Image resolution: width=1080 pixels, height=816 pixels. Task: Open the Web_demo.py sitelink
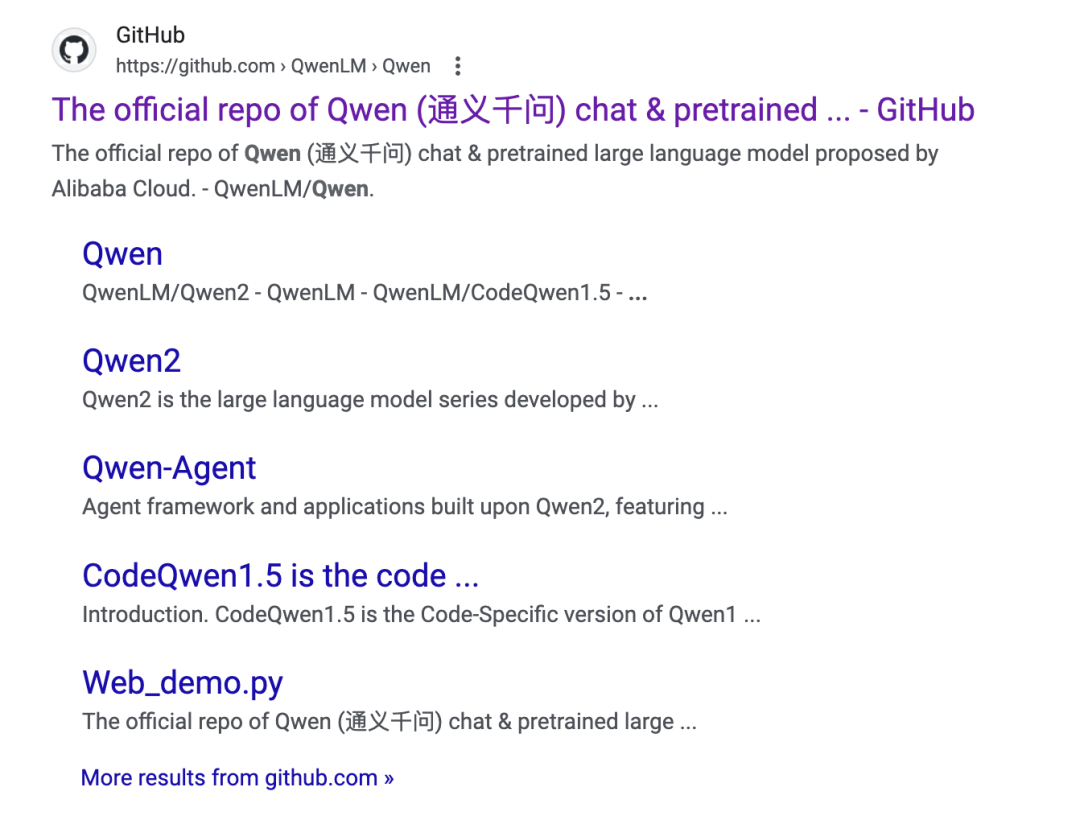(183, 683)
